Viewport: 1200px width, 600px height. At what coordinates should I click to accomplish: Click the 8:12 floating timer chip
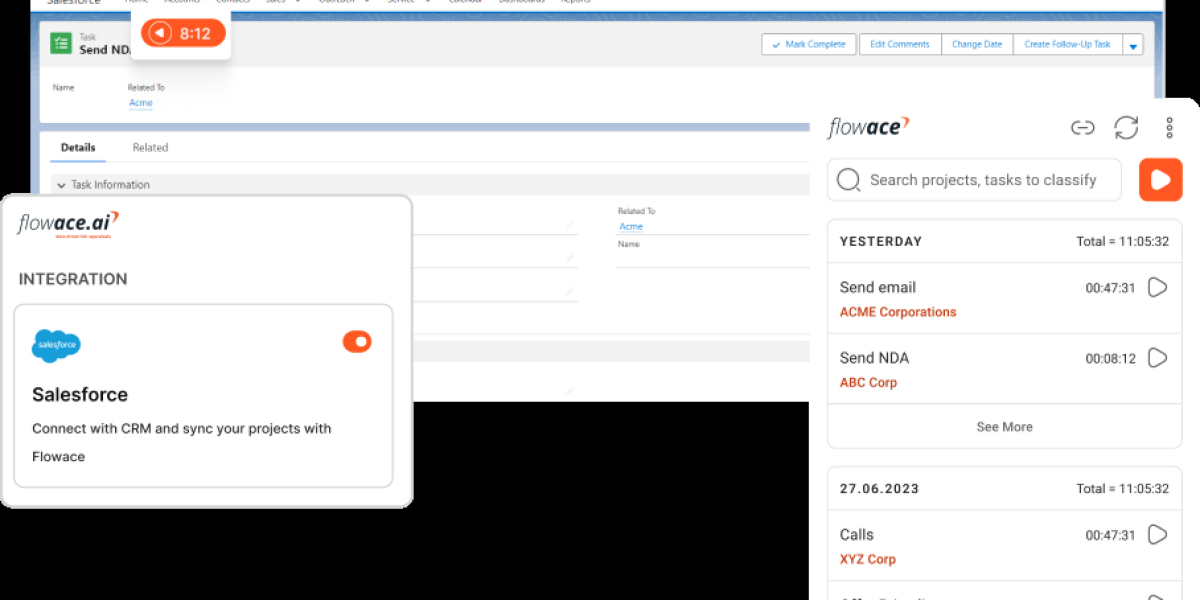(x=181, y=33)
